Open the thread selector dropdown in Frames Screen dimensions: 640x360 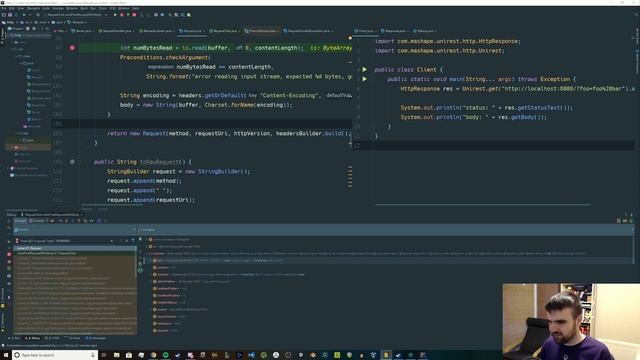pyautogui.click(x=64, y=241)
